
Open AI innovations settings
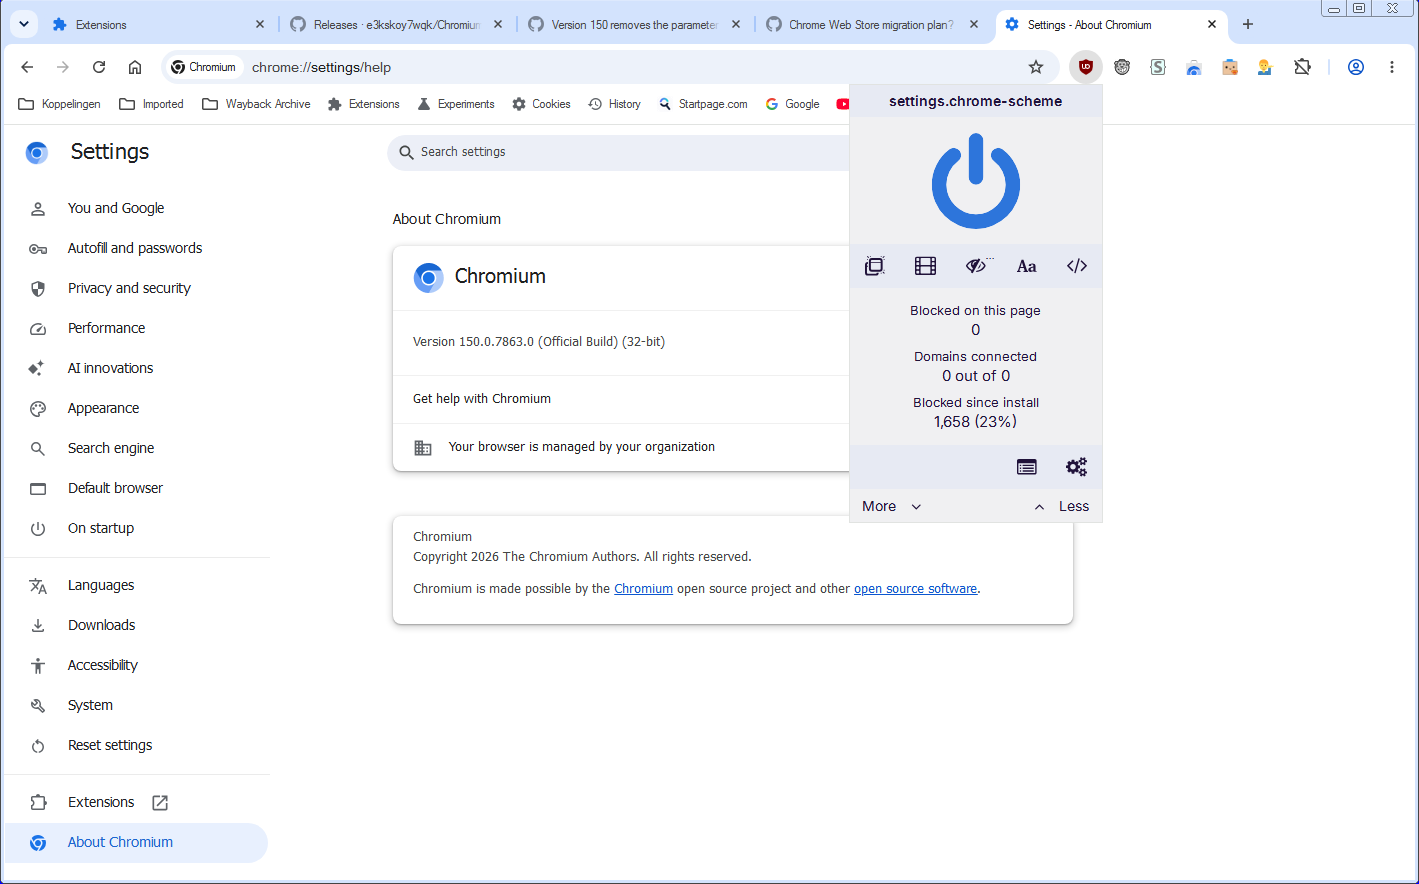pyautogui.click(x=136, y=368)
